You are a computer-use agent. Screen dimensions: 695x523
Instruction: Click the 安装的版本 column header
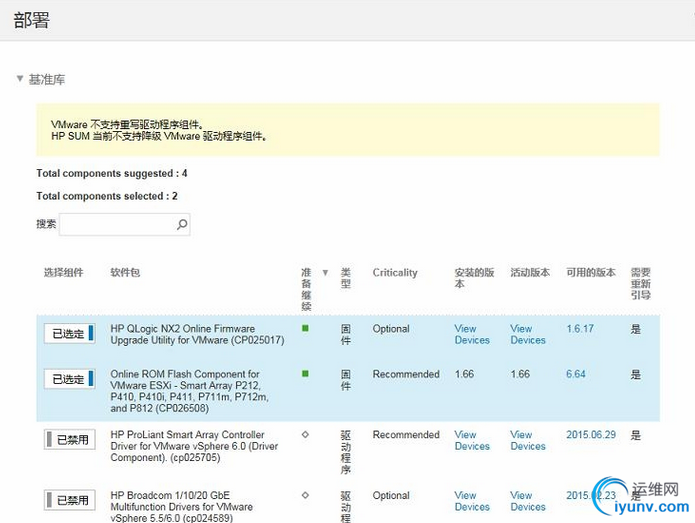474,278
